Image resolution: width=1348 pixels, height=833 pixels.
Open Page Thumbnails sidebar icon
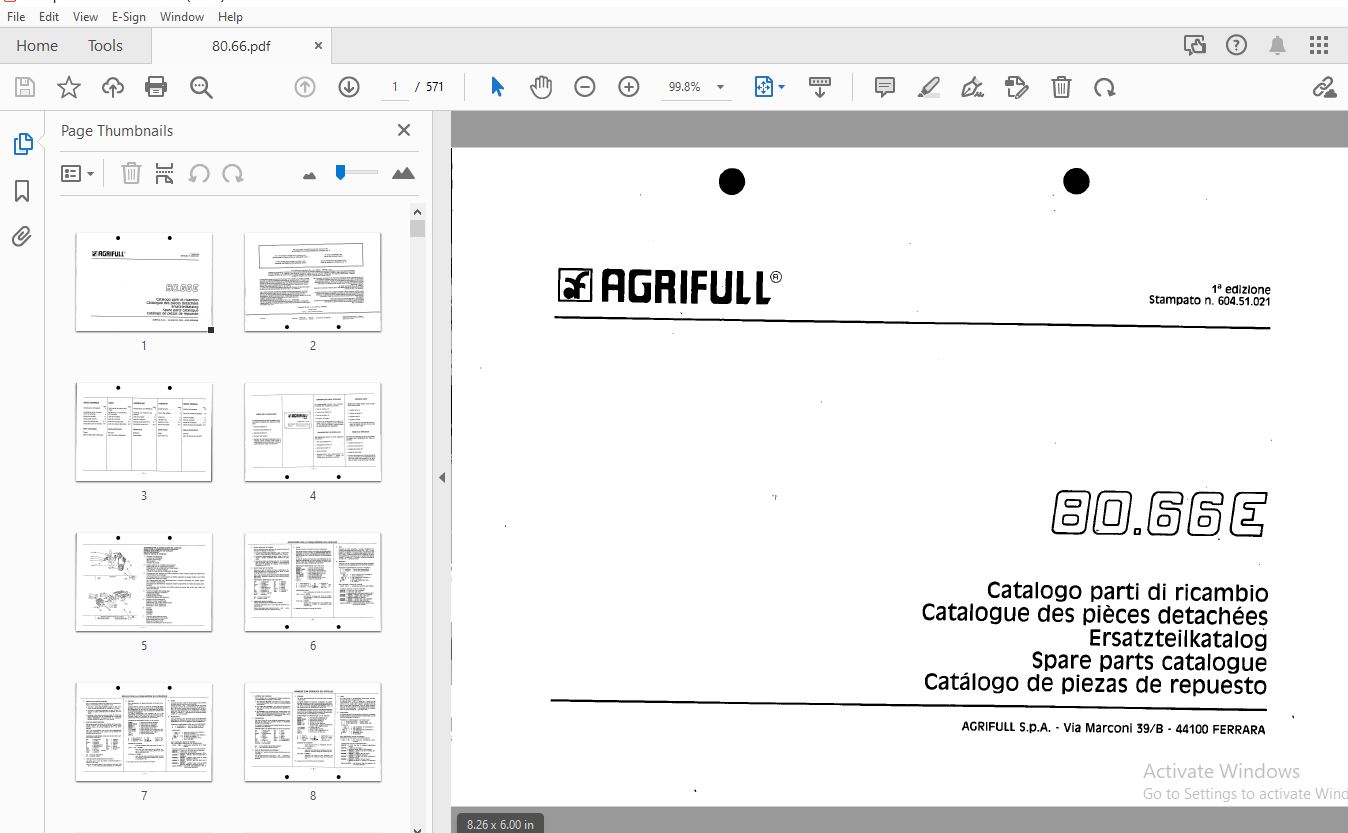[23, 144]
